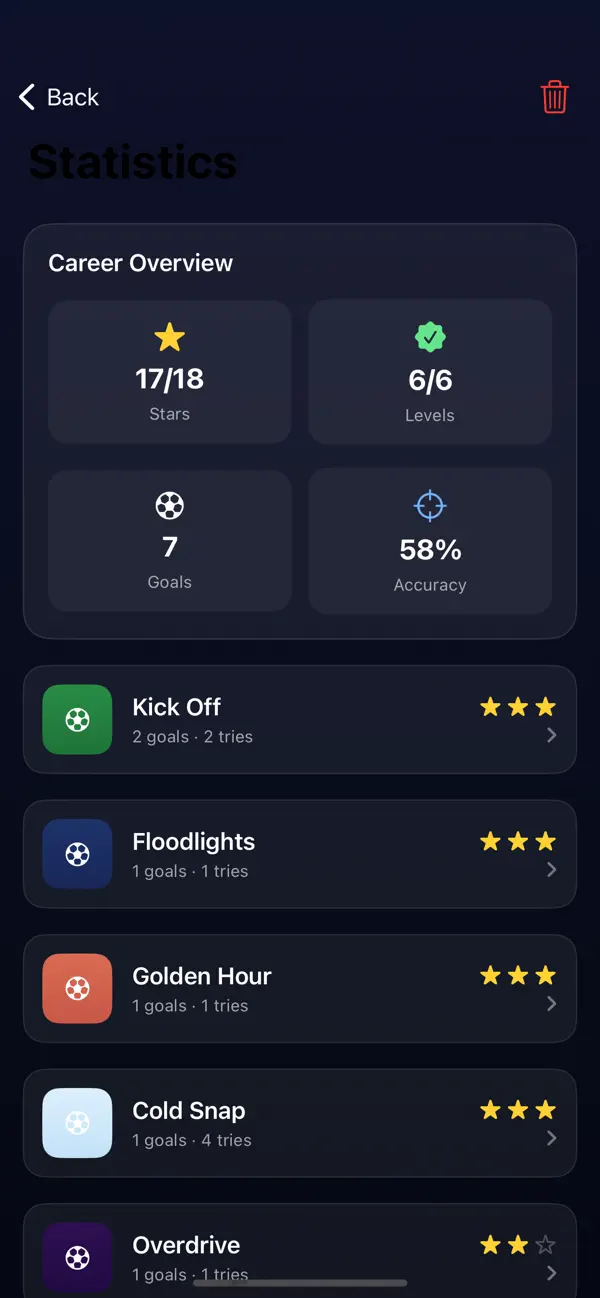Viewport: 600px width, 1298px height.
Task: Open Cold Snap details chevron
Action: point(552,1138)
